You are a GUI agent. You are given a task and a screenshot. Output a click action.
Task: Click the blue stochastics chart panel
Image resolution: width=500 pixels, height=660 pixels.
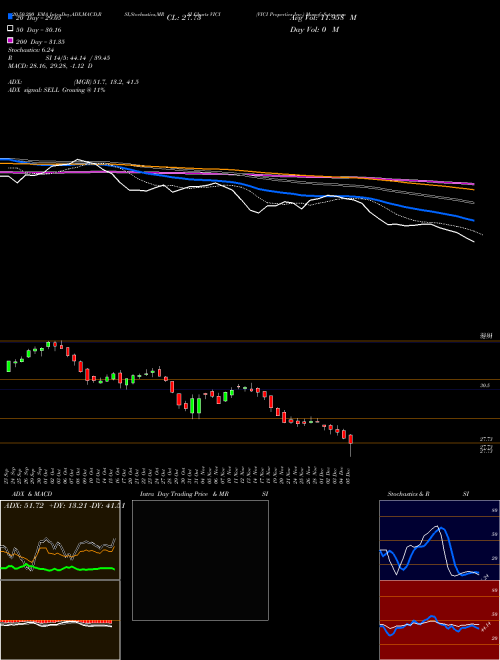click(x=439, y=540)
